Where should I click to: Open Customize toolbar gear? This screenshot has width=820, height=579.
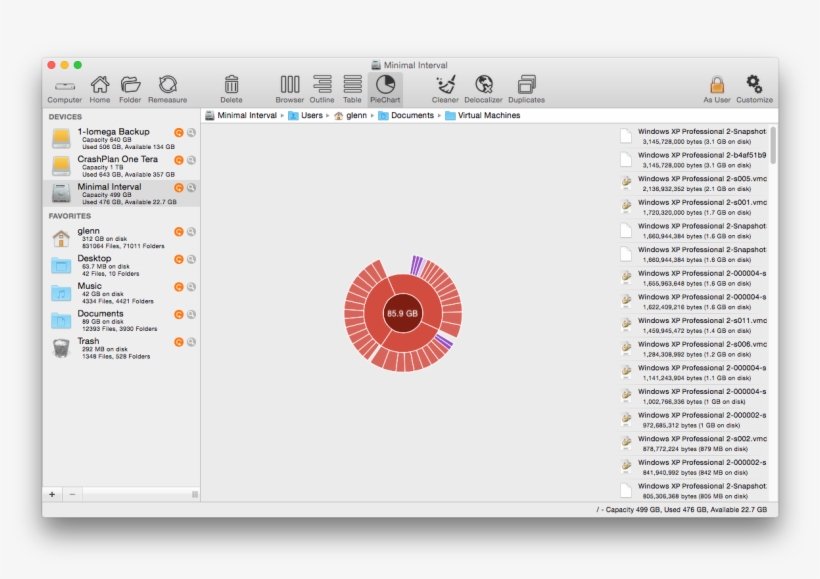(x=754, y=89)
